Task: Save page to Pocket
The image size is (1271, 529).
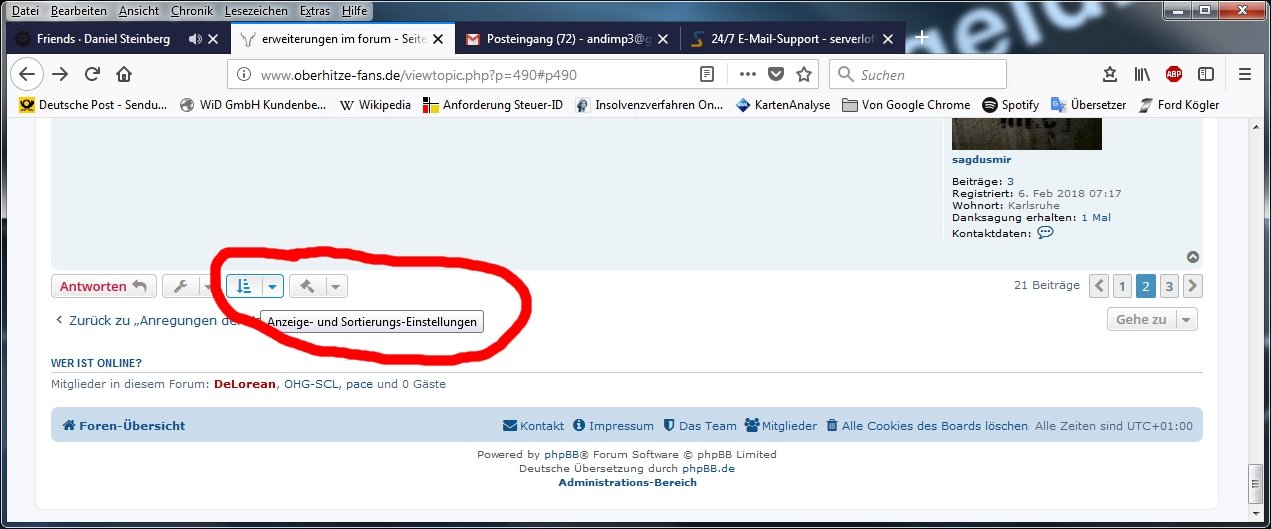Action: click(775, 74)
